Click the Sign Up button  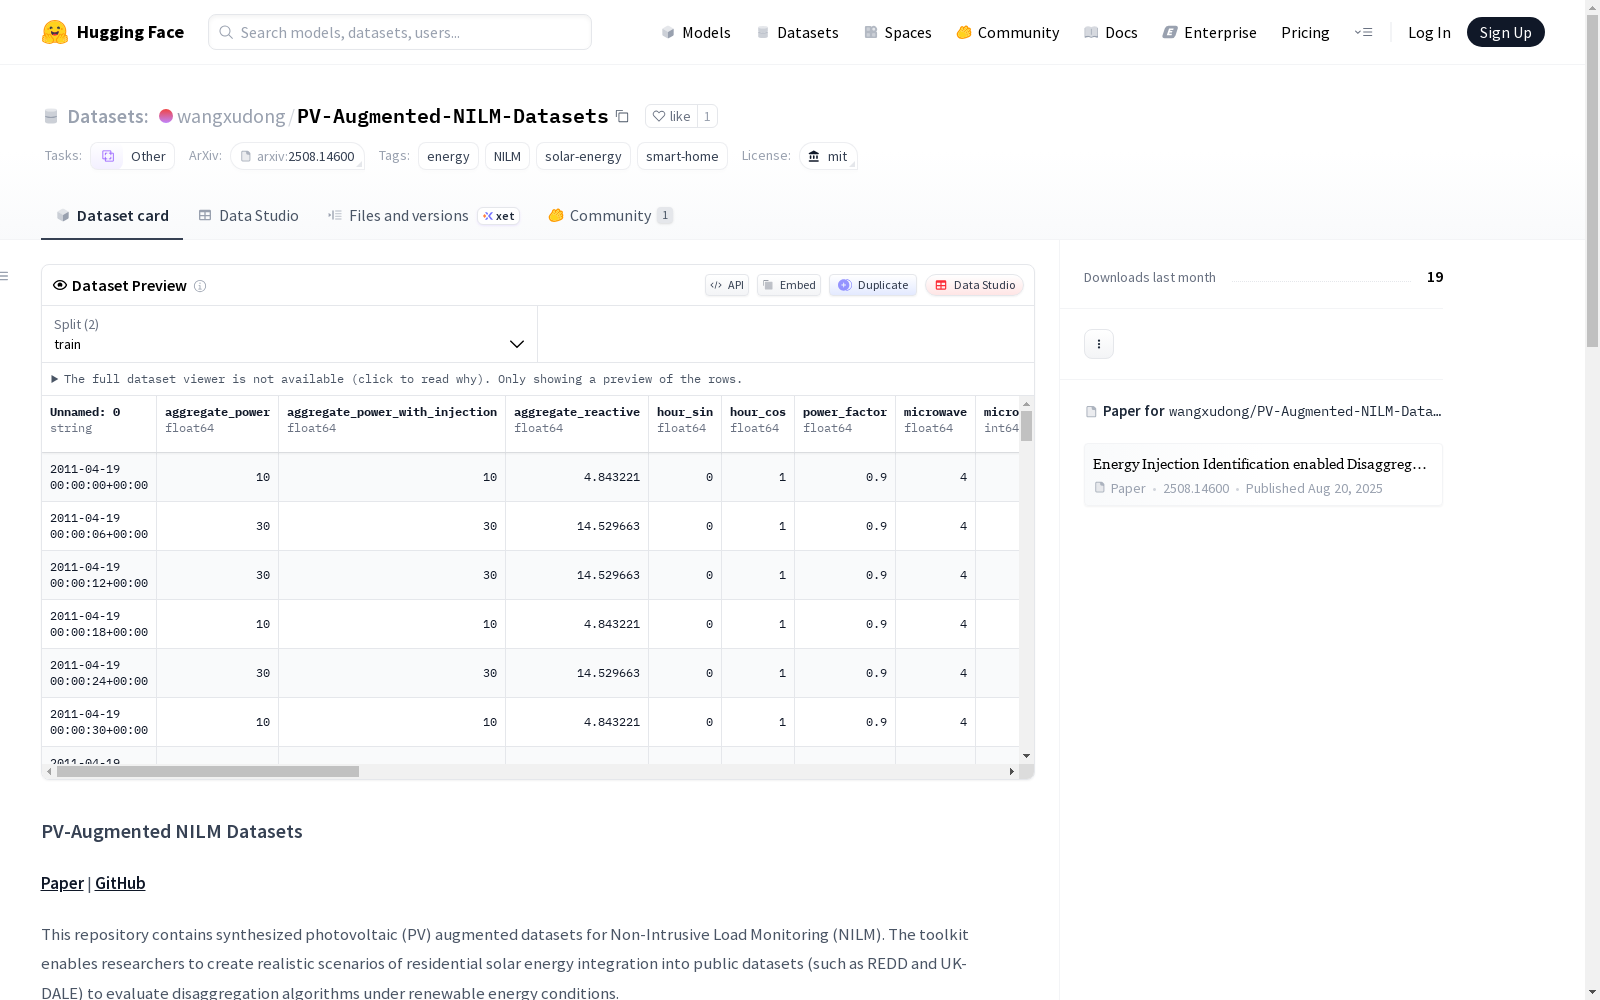(1505, 32)
